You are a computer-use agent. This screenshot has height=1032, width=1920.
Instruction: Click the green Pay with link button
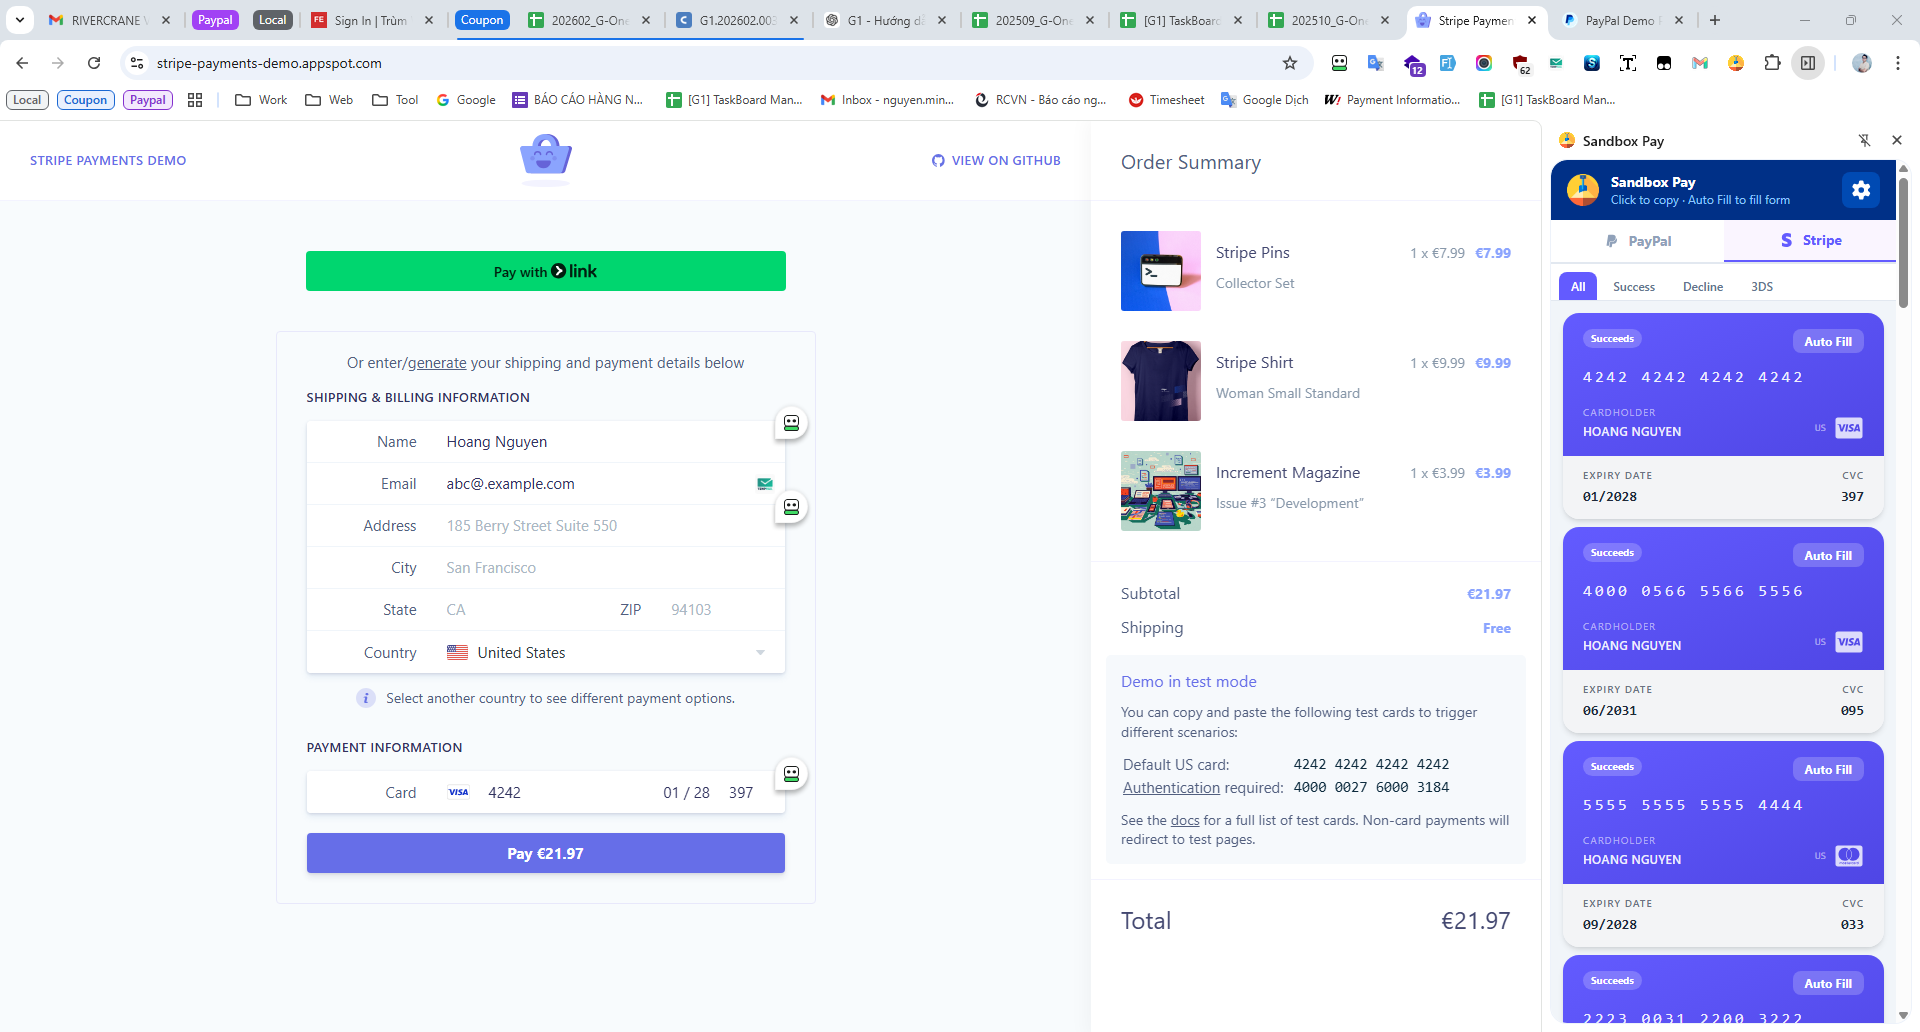[x=546, y=271]
